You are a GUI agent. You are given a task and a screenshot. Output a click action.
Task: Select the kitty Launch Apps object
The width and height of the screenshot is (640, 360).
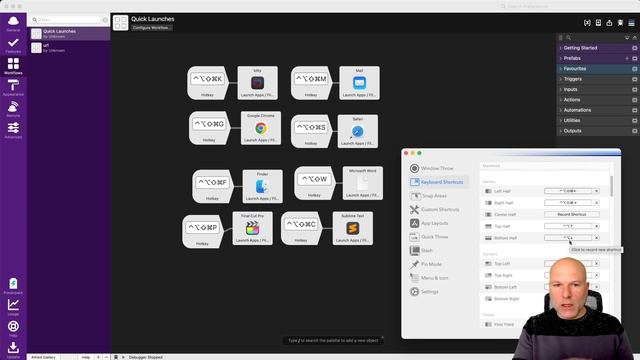[x=258, y=83]
